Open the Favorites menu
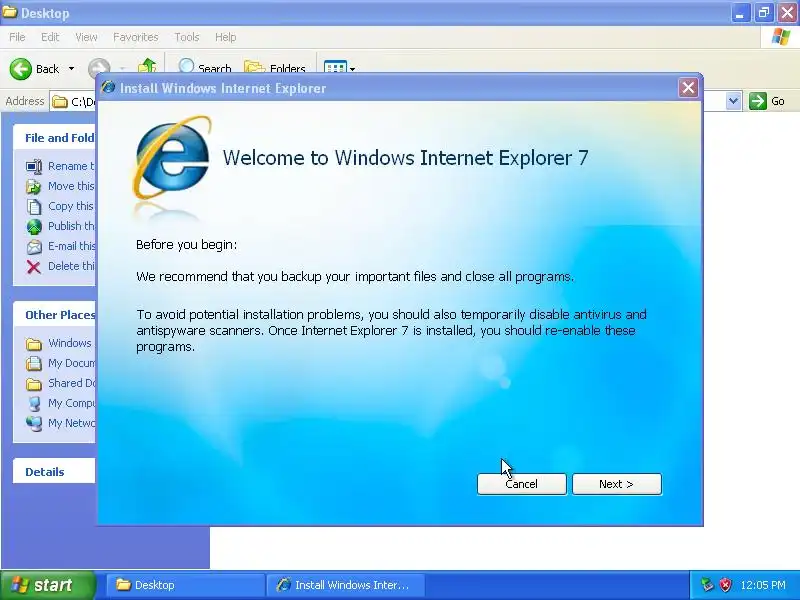 coord(136,37)
